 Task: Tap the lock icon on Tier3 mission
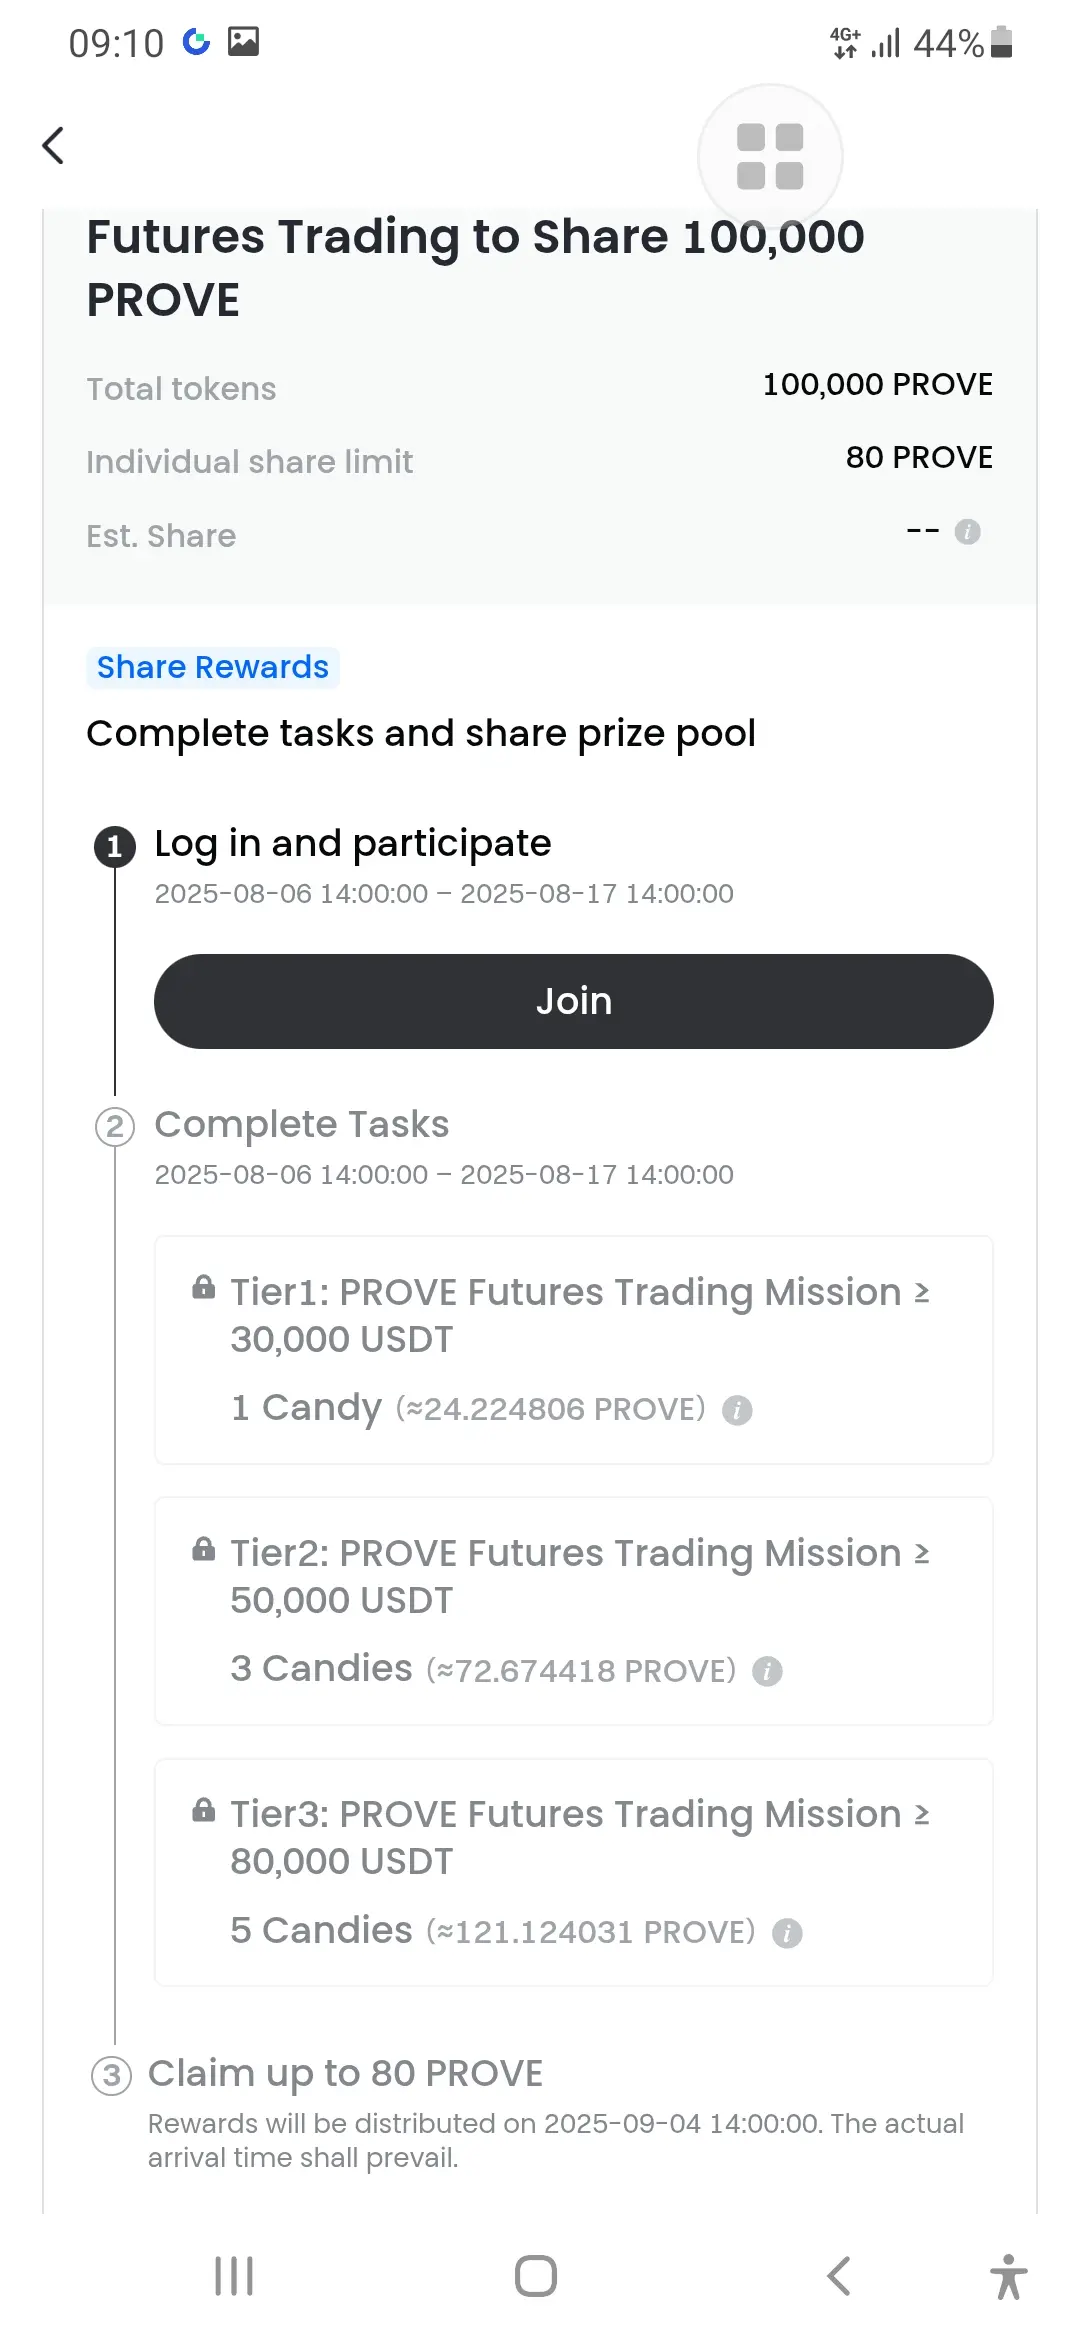click(204, 1809)
